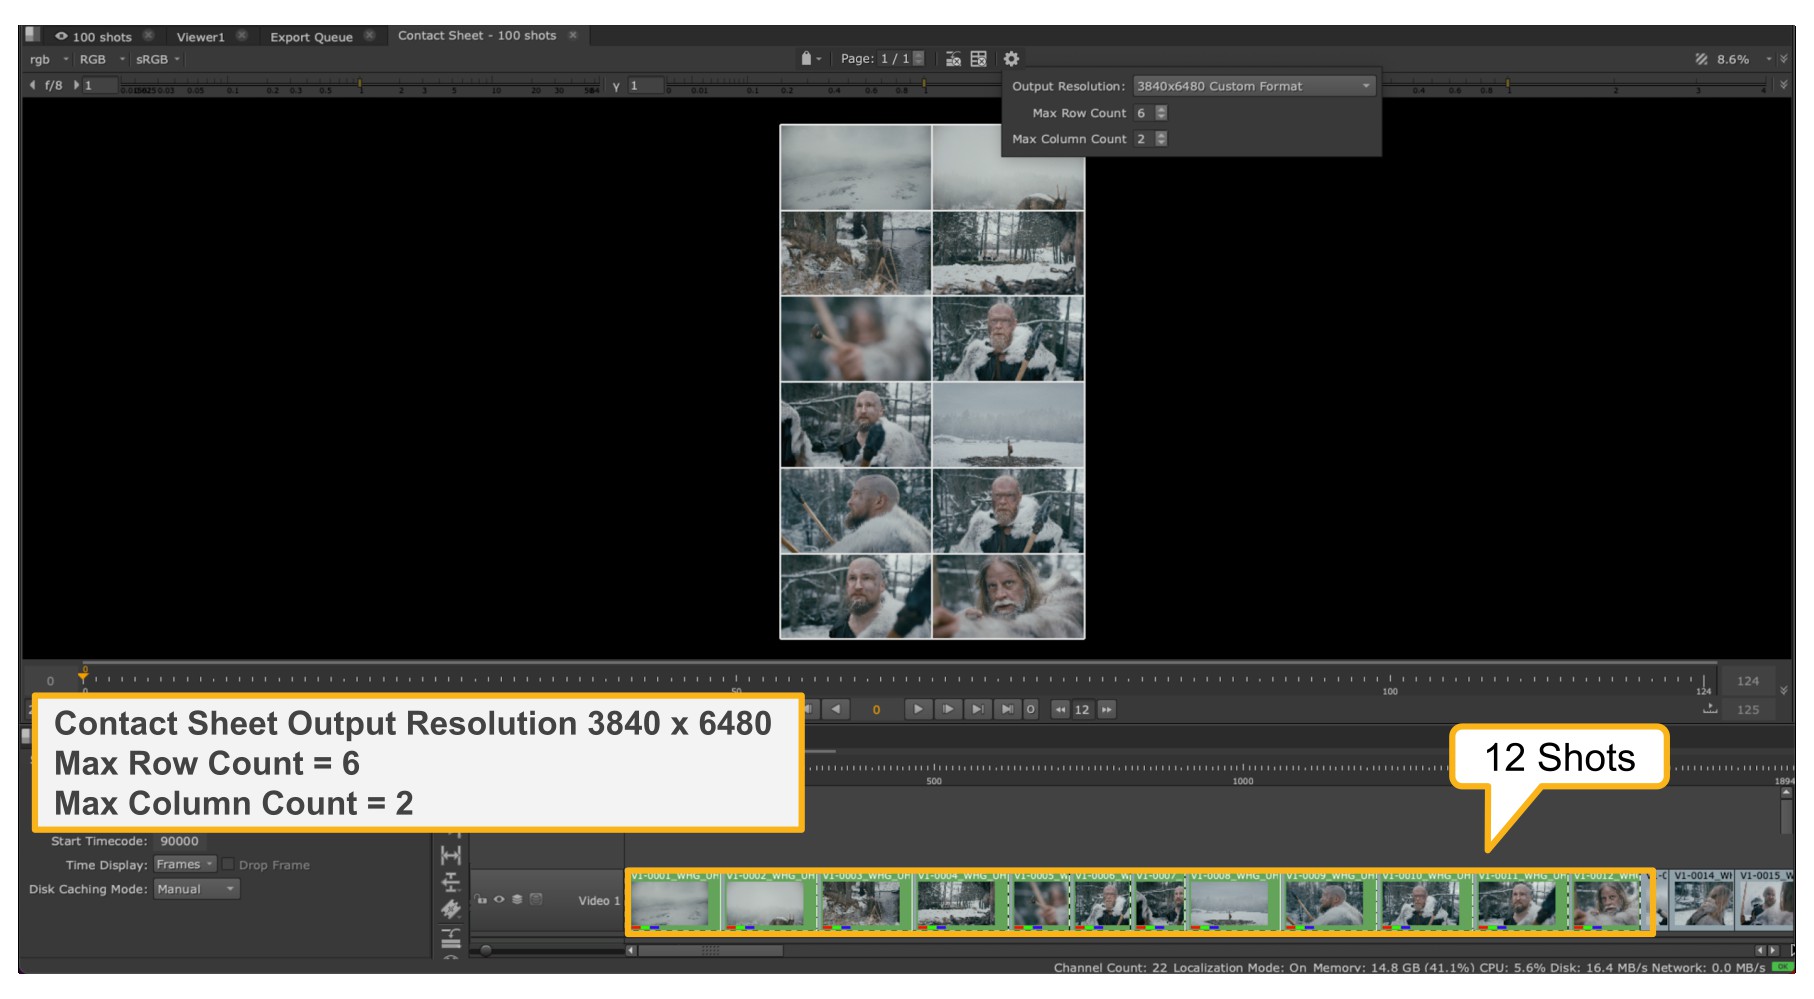Open the contact sheet settings gear
The width and height of the screenshot is (1814, 999).
[x=1011, y=59]
